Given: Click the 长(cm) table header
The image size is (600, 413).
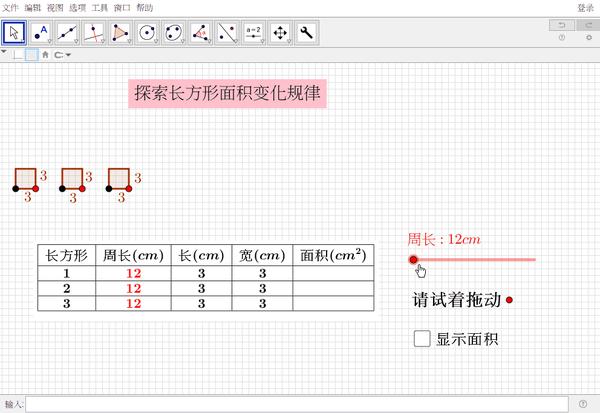Looking at the screenshot, I should (x=201, y=255).
